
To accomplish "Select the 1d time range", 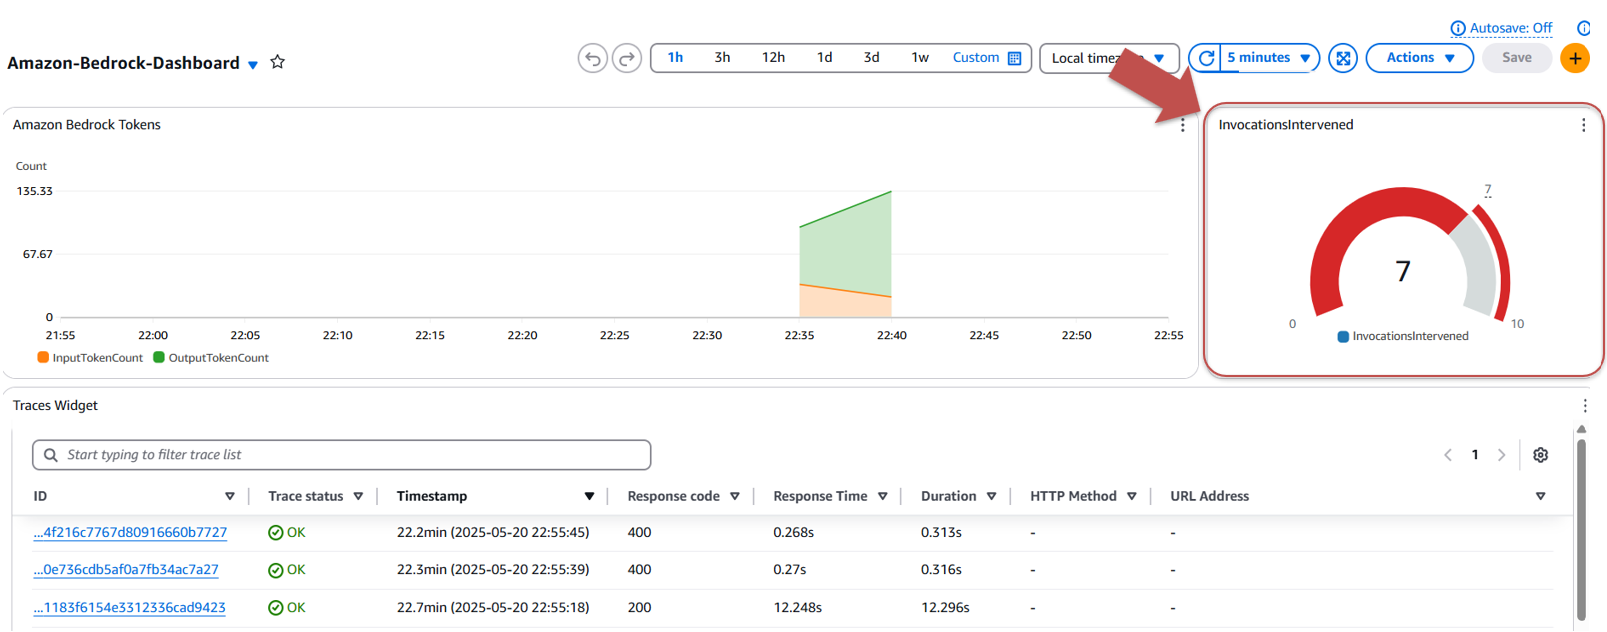I will [824, 58].
